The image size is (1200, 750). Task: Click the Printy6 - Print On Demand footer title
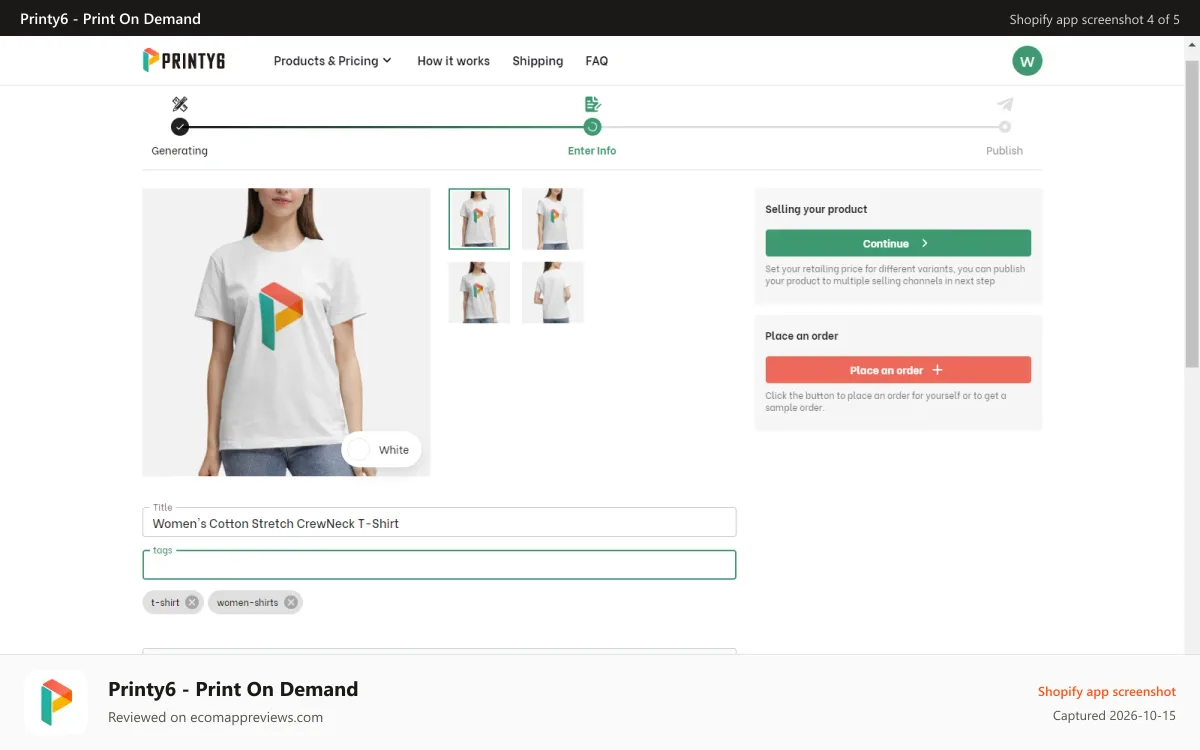[x=233, y=689]
